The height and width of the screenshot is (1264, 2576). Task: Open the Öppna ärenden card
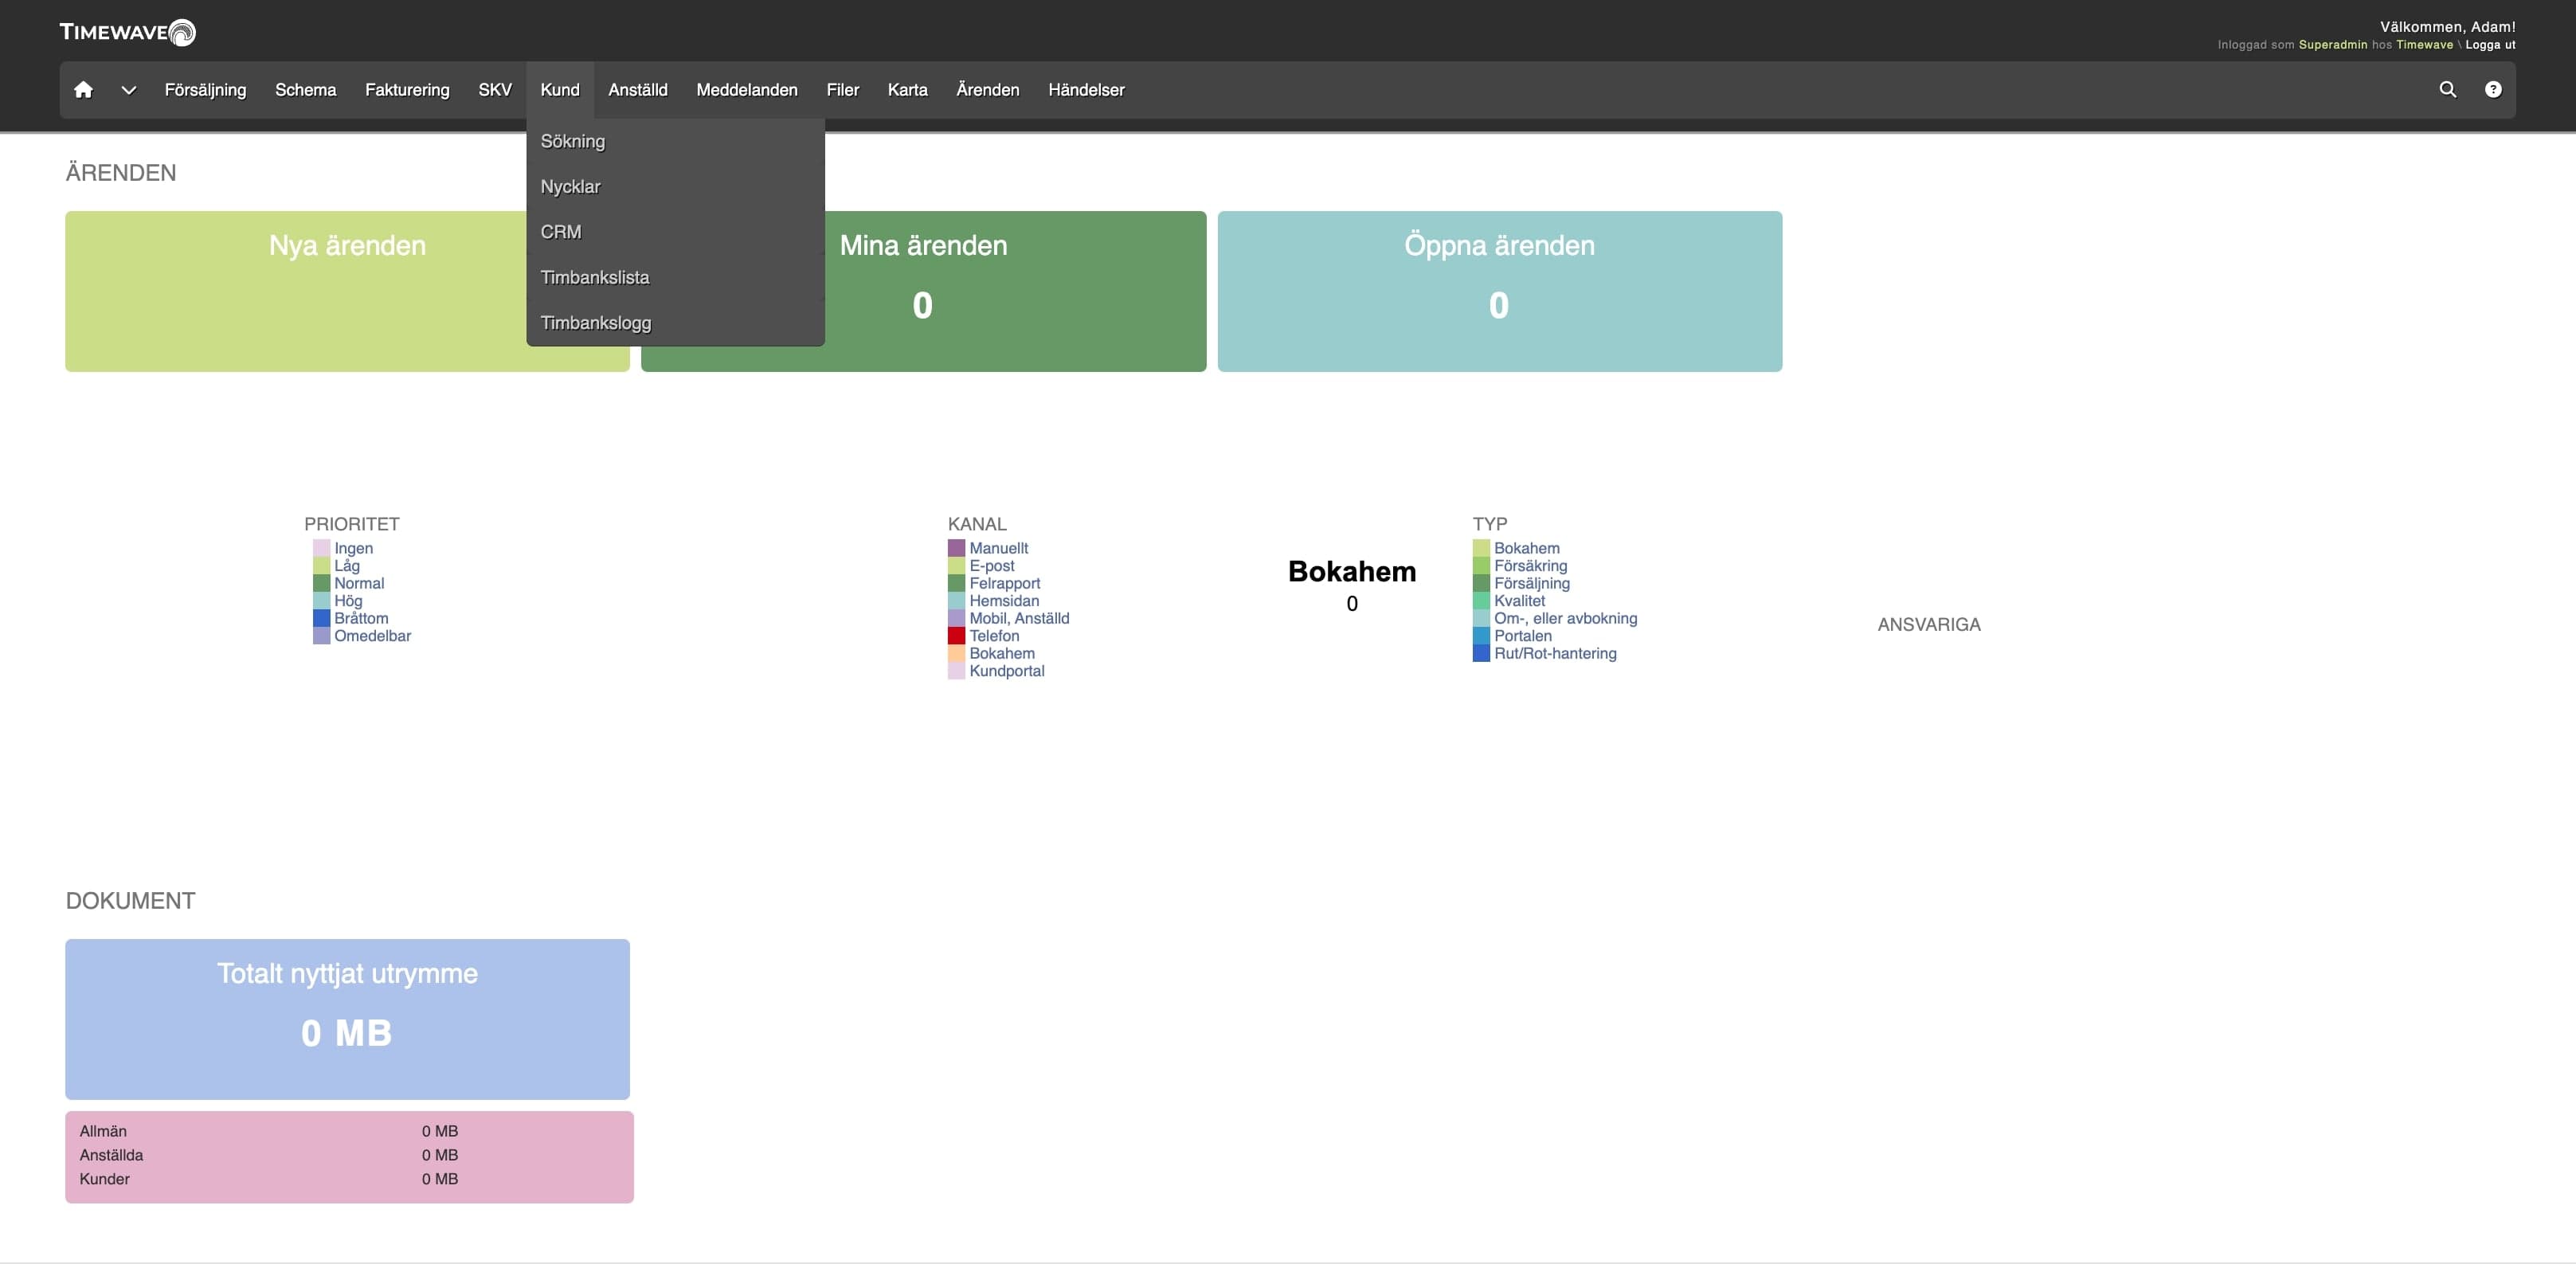1499,291
